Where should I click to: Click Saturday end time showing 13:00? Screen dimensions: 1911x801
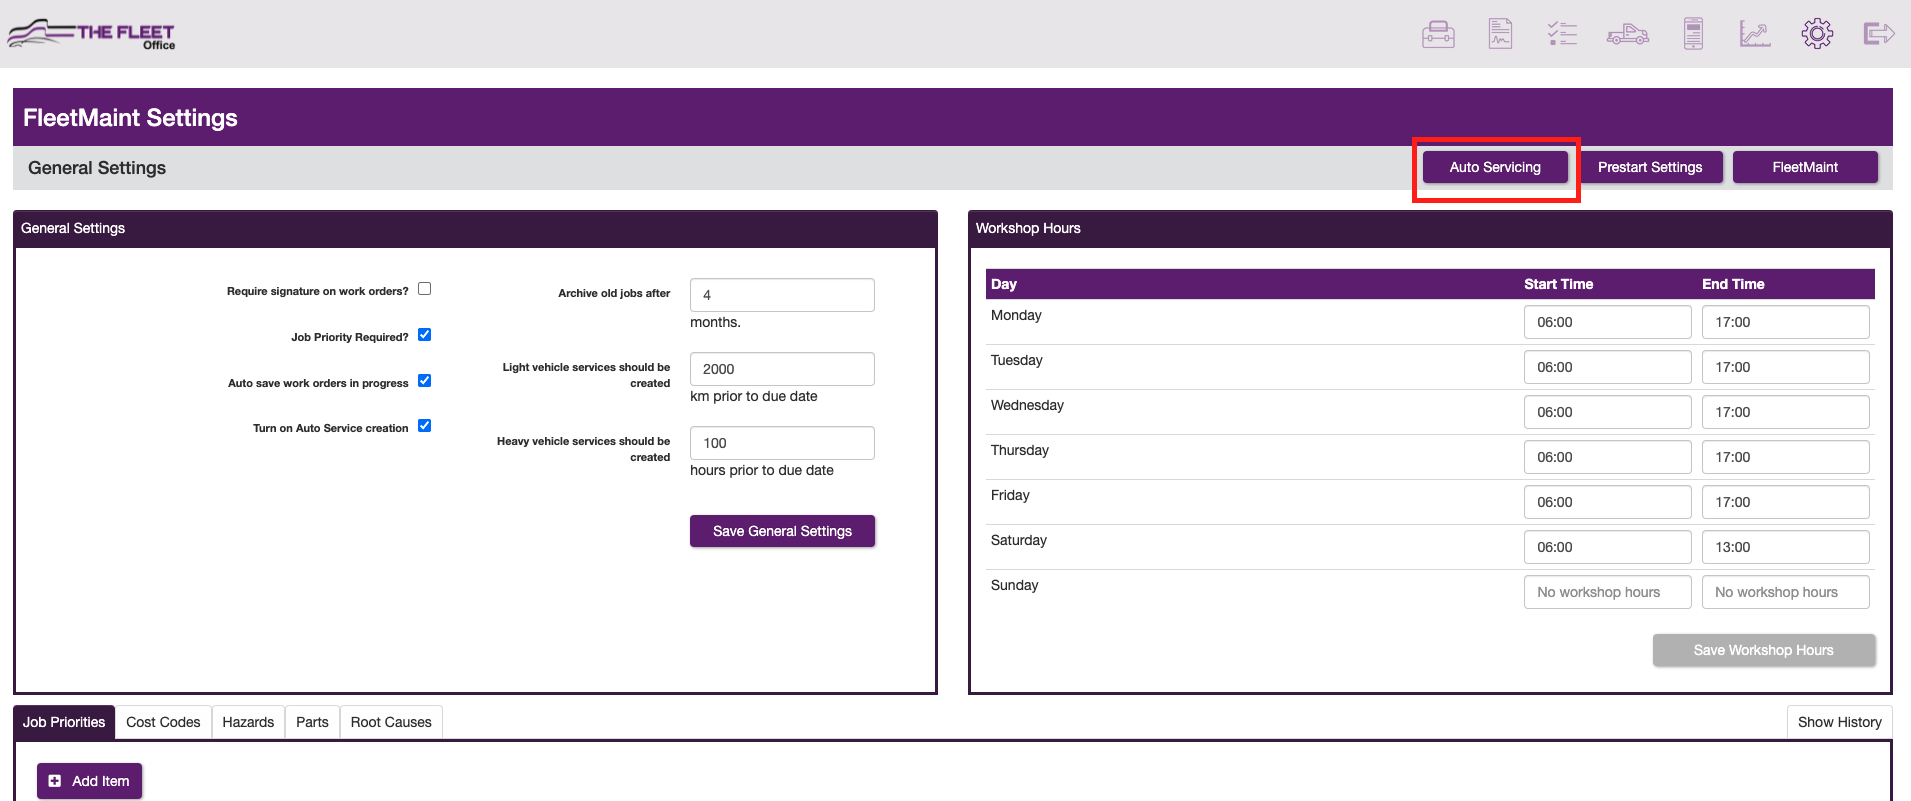(x=1785, y=547)
